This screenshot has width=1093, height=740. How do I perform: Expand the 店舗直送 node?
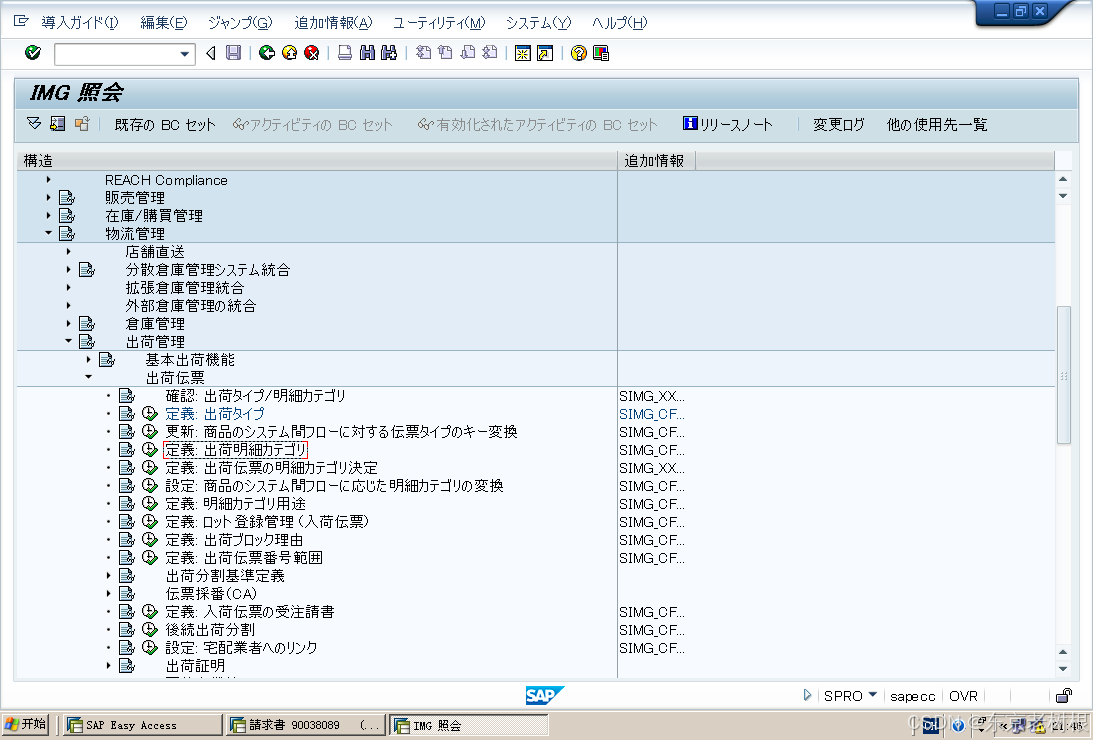pos(68,252)
